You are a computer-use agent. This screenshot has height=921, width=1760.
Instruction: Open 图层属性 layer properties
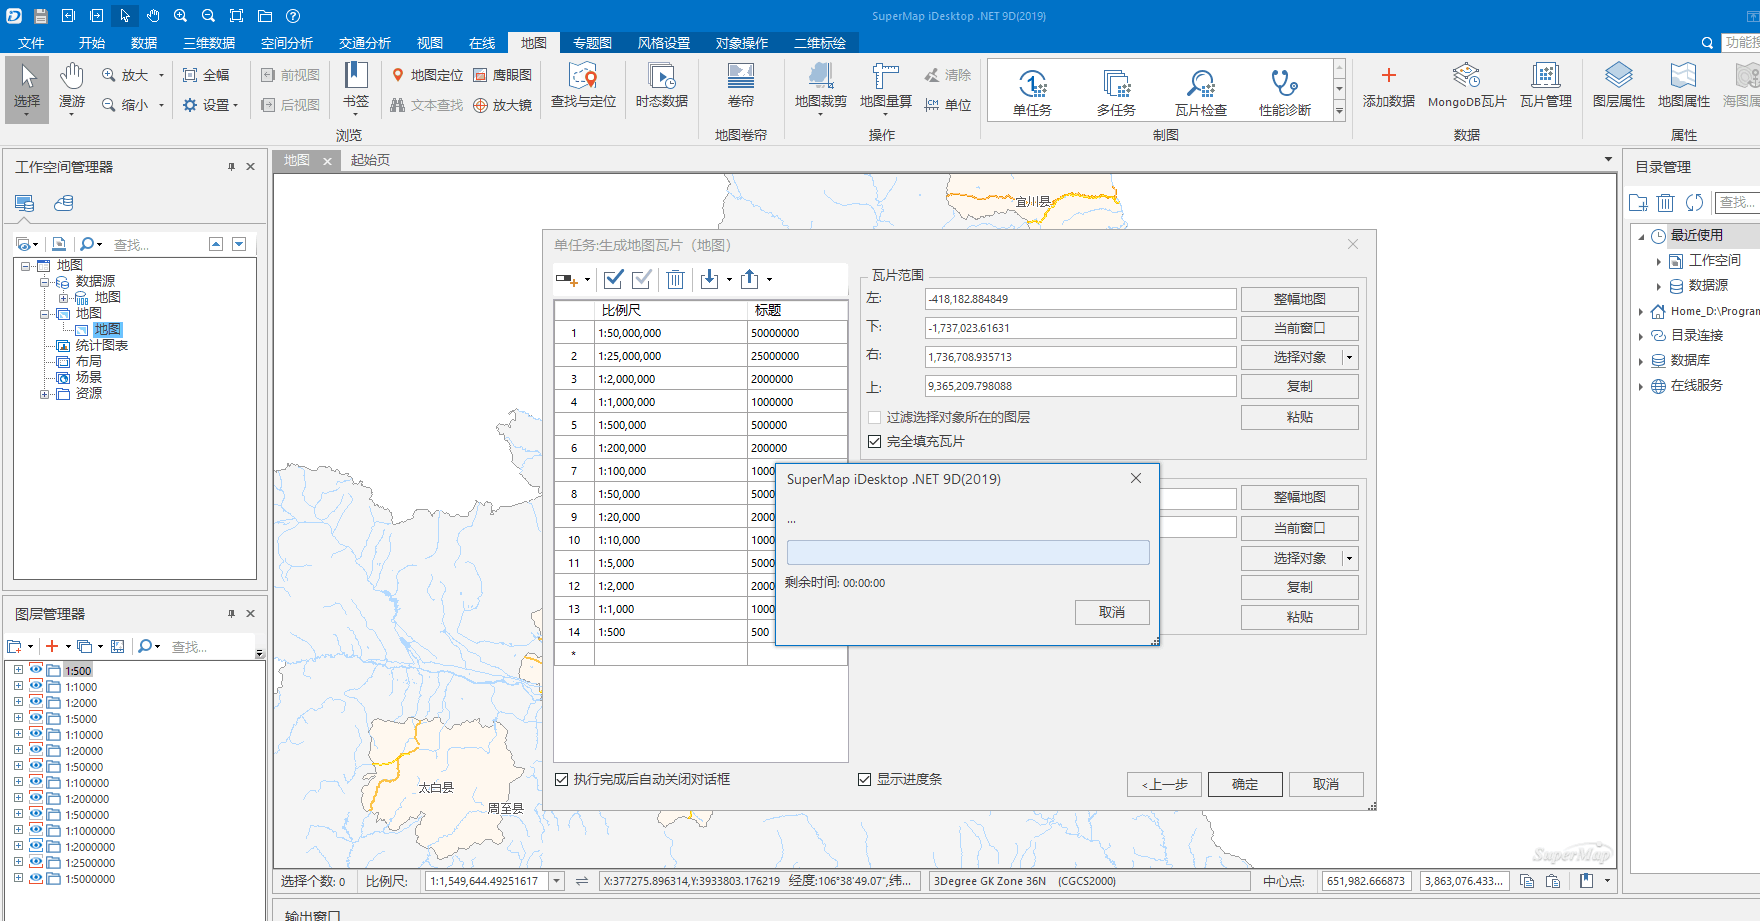[1618, 87]
